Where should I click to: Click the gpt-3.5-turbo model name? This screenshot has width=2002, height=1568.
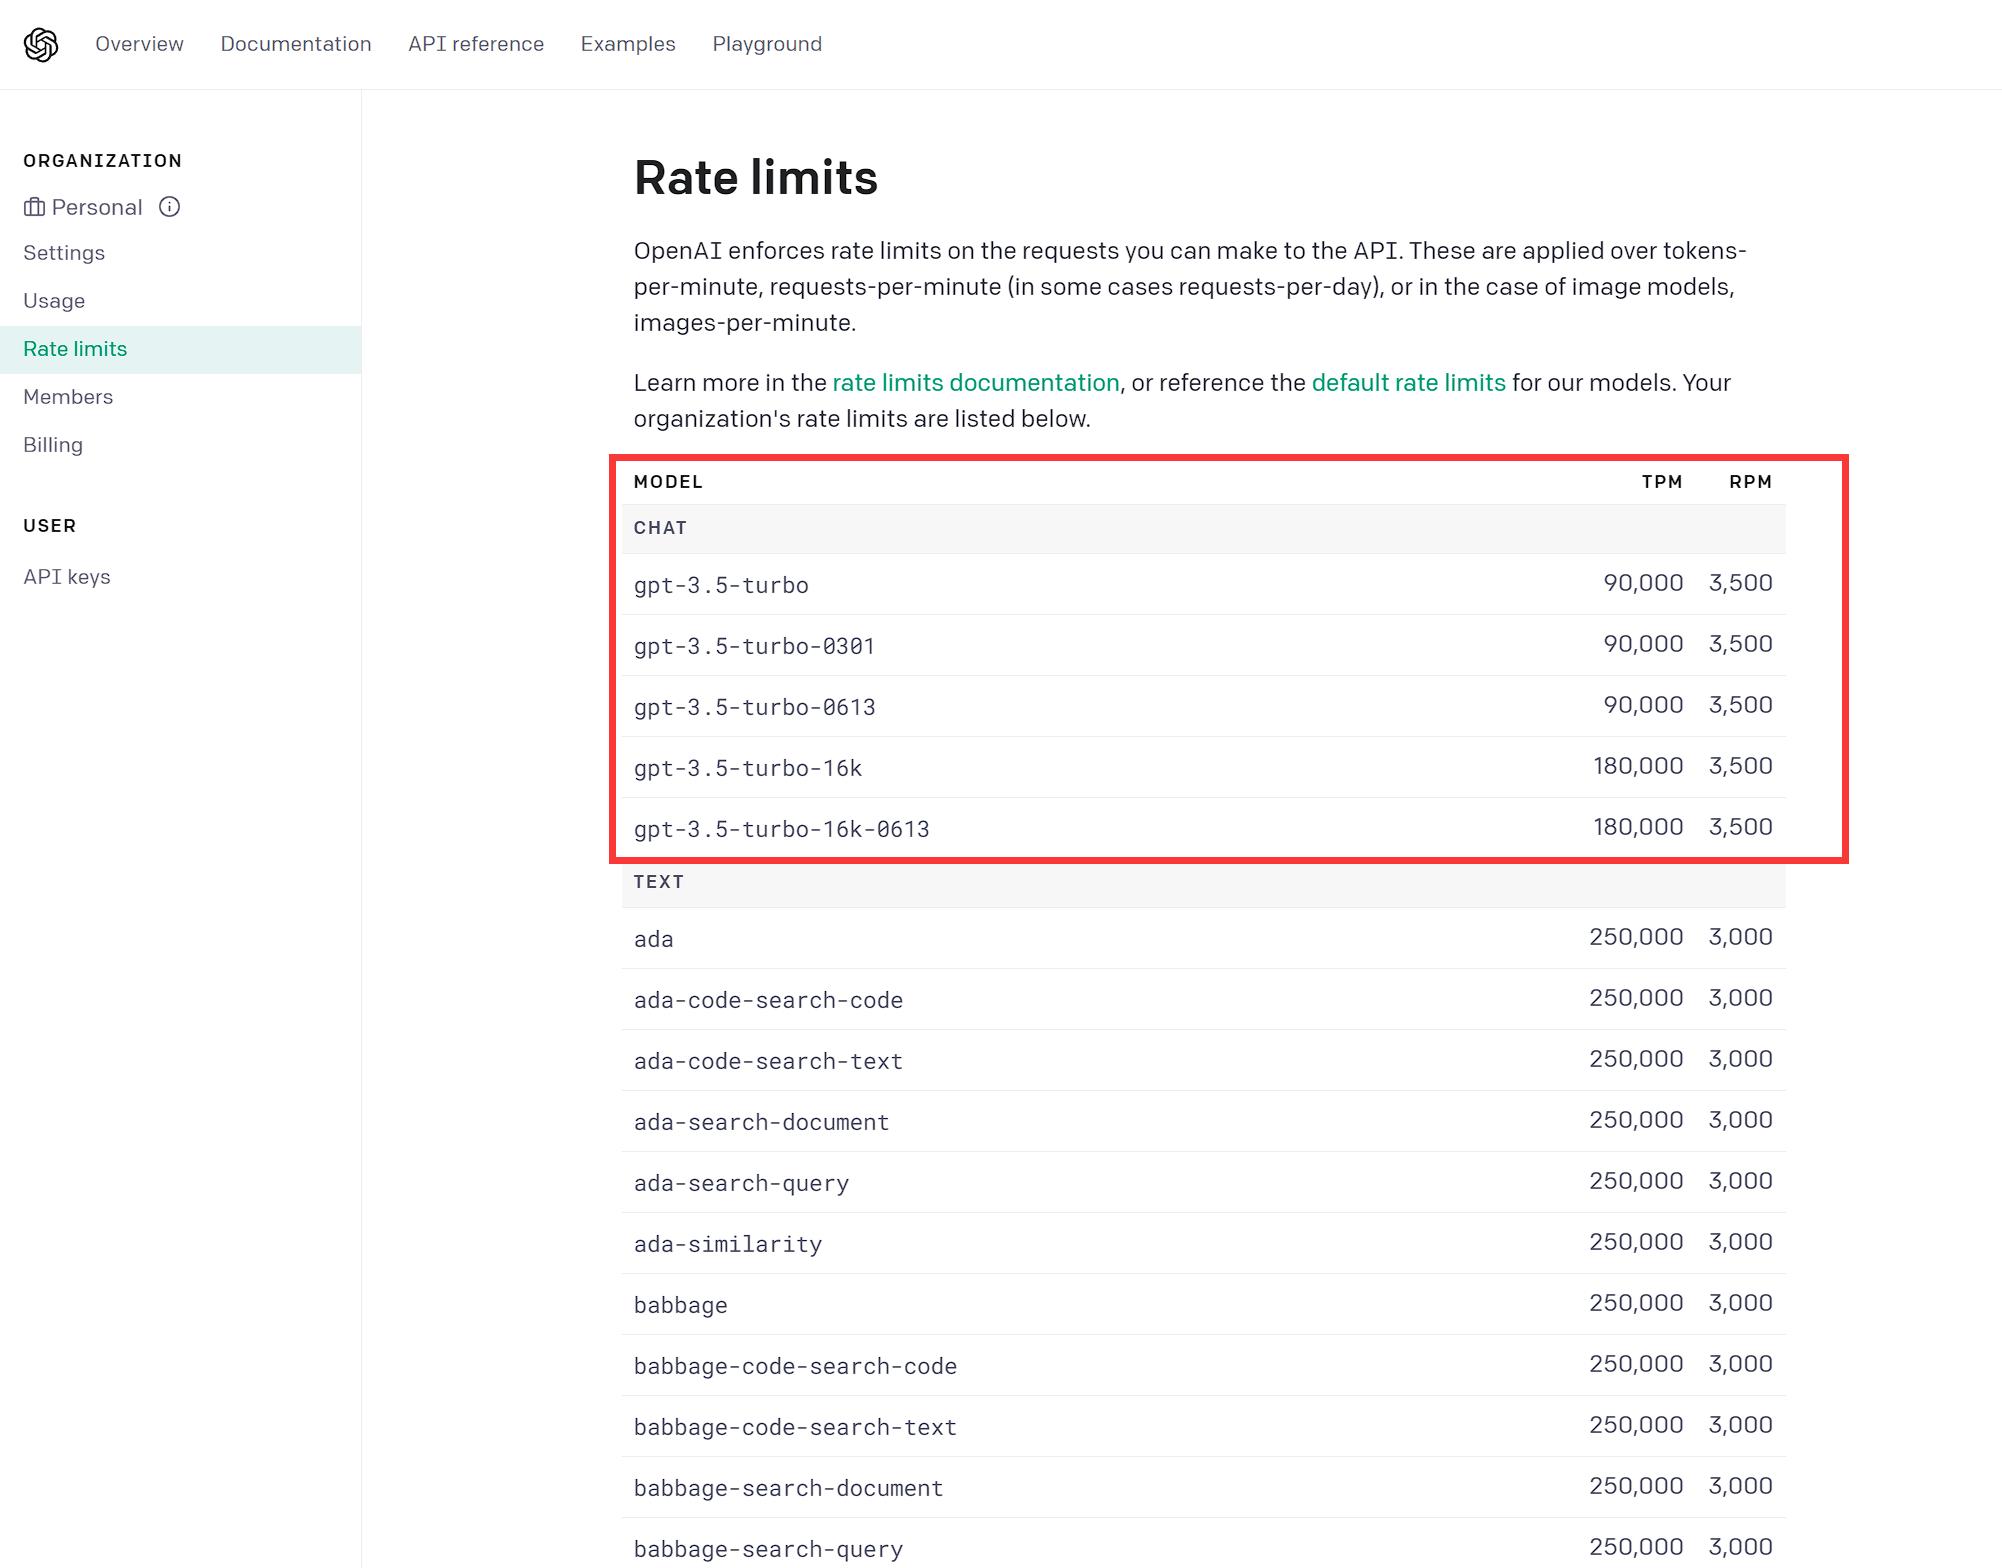(721, 585)
